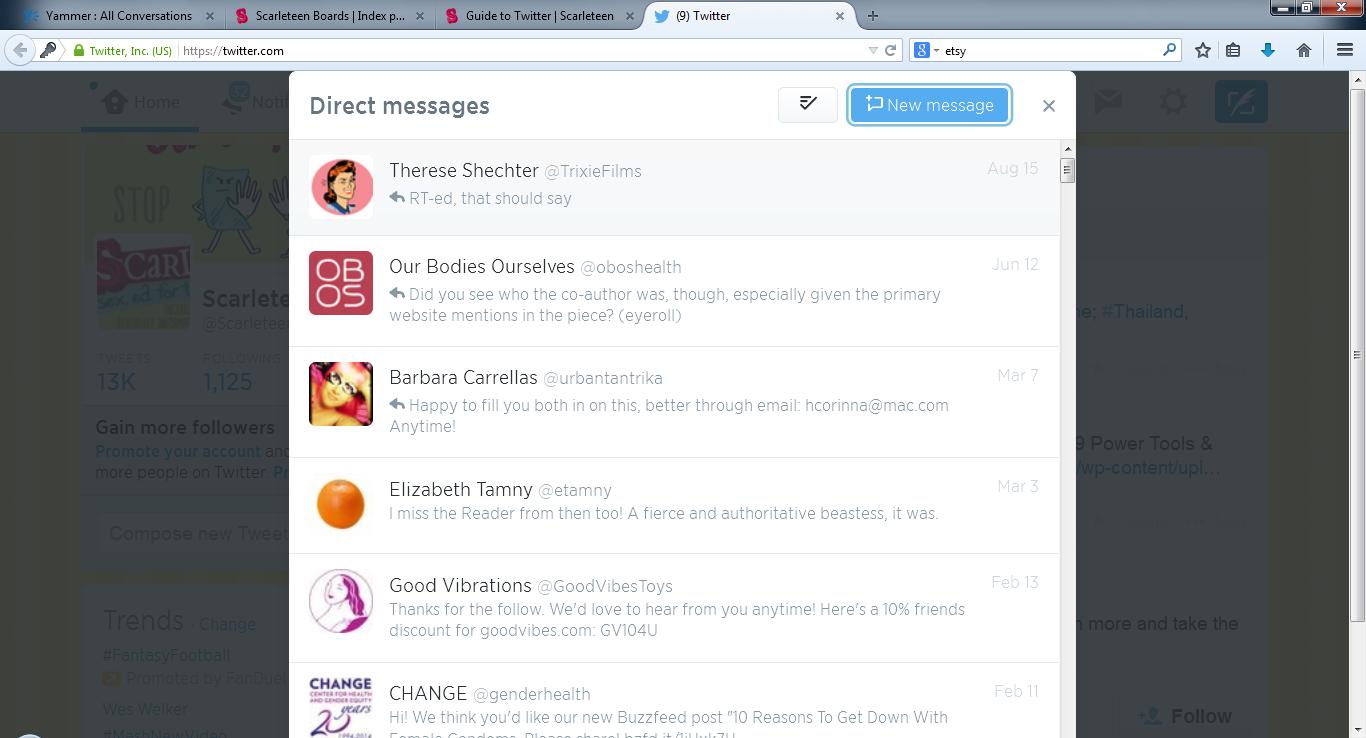Open the Good Vibrations conversation
Image resolution: width=1366 pixels, height=738 pixels.
click(674, 608)
